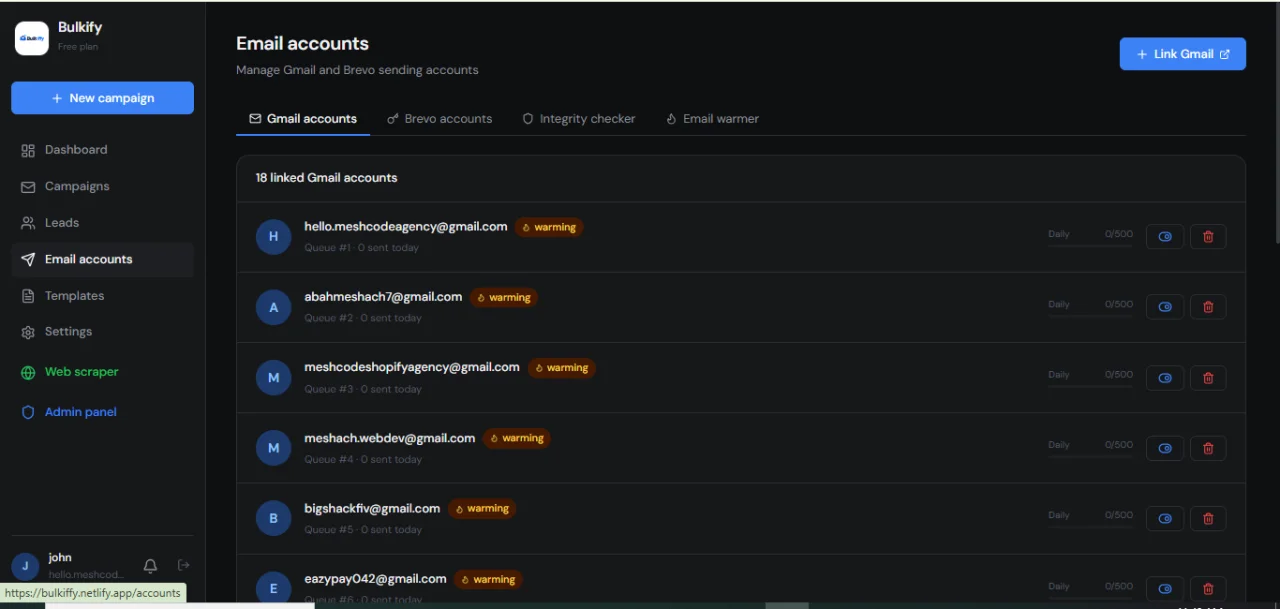Delete eazypay042@gmail.com account
Viewport: 1280px width, 609px height.
(x=1208, y=589)
